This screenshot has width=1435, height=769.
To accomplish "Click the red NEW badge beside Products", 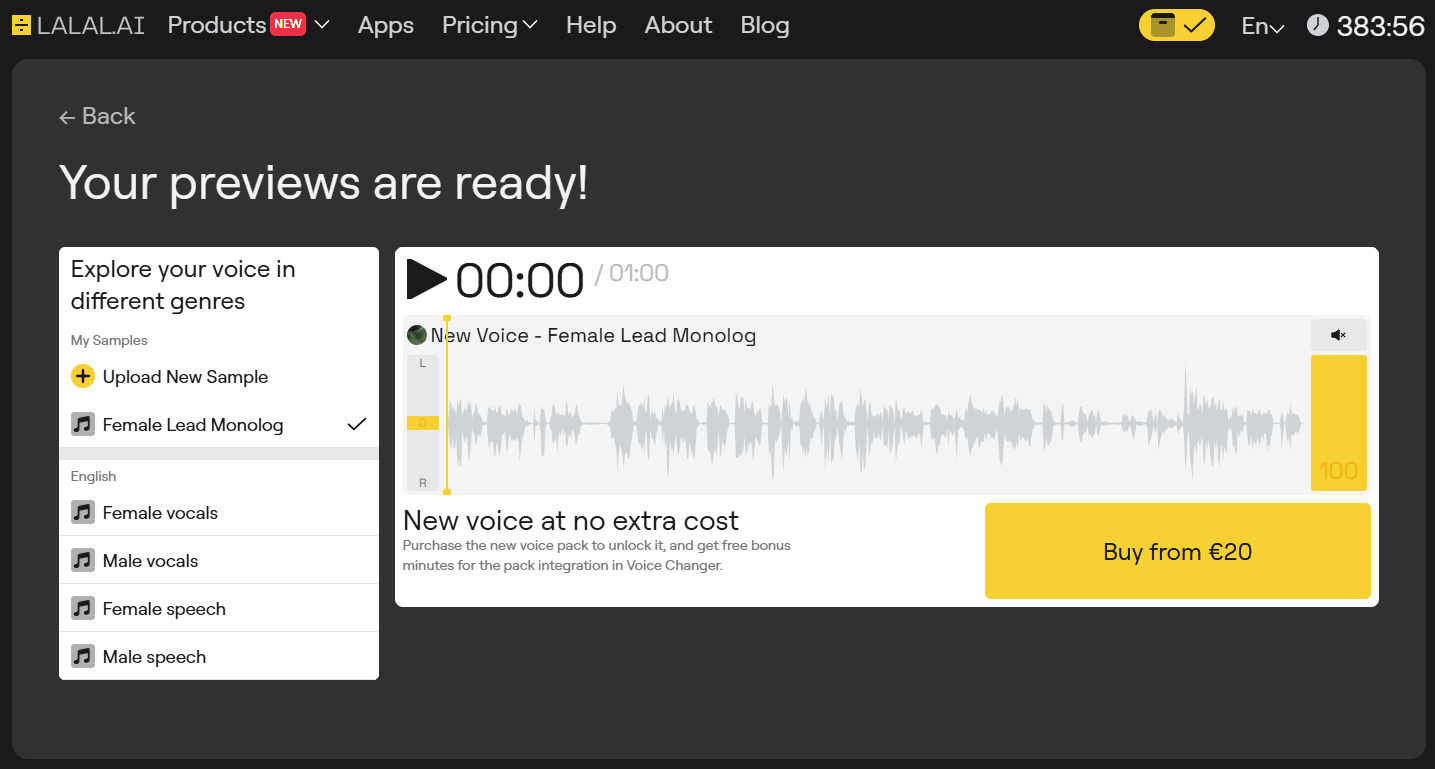I will 288,24.
